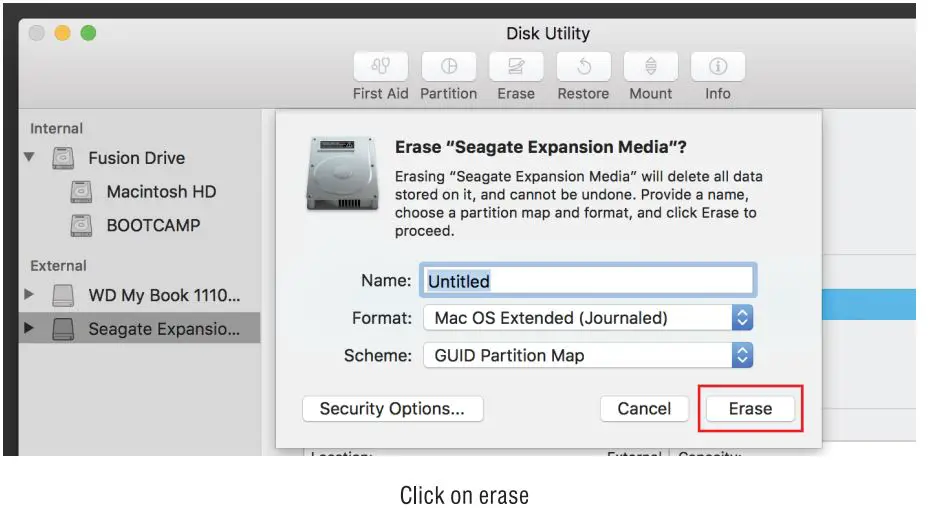Viewport: 929px width, 513px height.
Task: Collapse the Fusion Drive disclosure triangle
Action: (29, 158)
